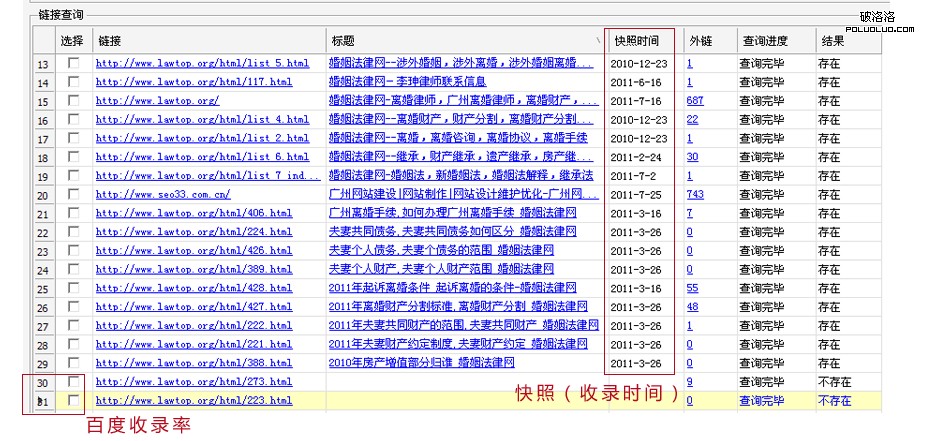Select row header number 20

coord(43,195)
